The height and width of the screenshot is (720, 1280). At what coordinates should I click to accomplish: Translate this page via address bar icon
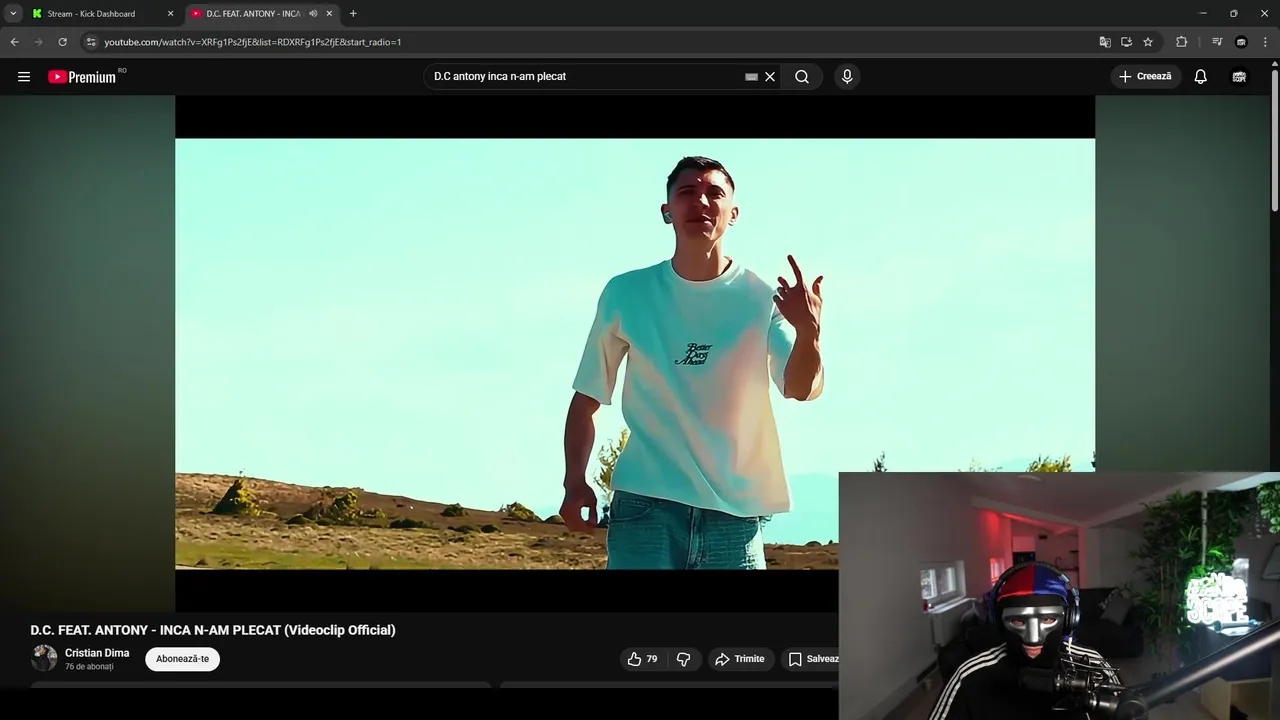[x=1105, y=42]
